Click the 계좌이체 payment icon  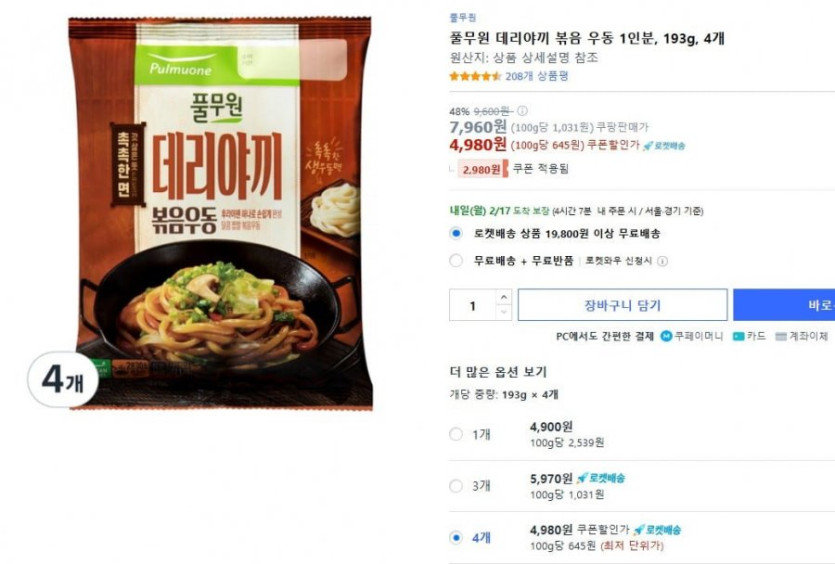781,337
